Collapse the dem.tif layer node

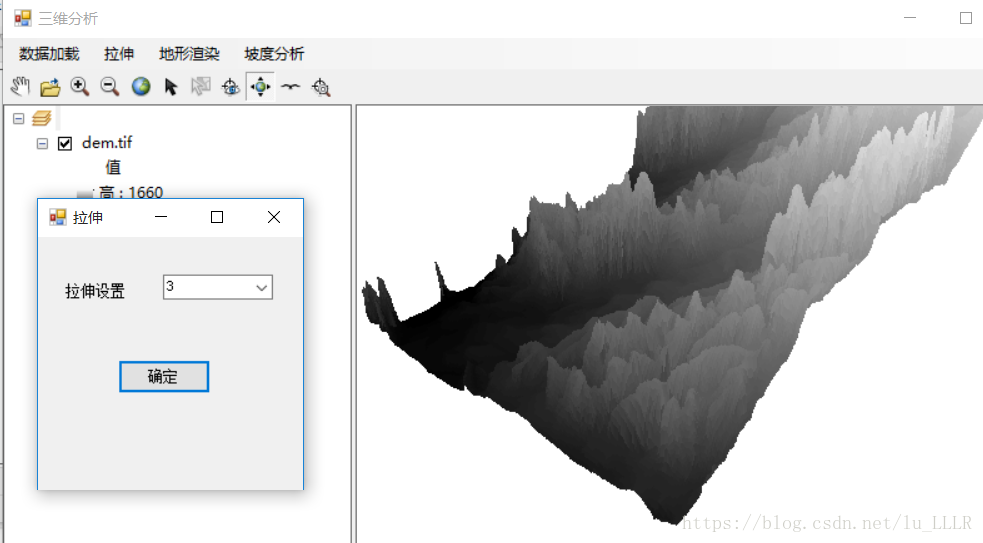42,144
